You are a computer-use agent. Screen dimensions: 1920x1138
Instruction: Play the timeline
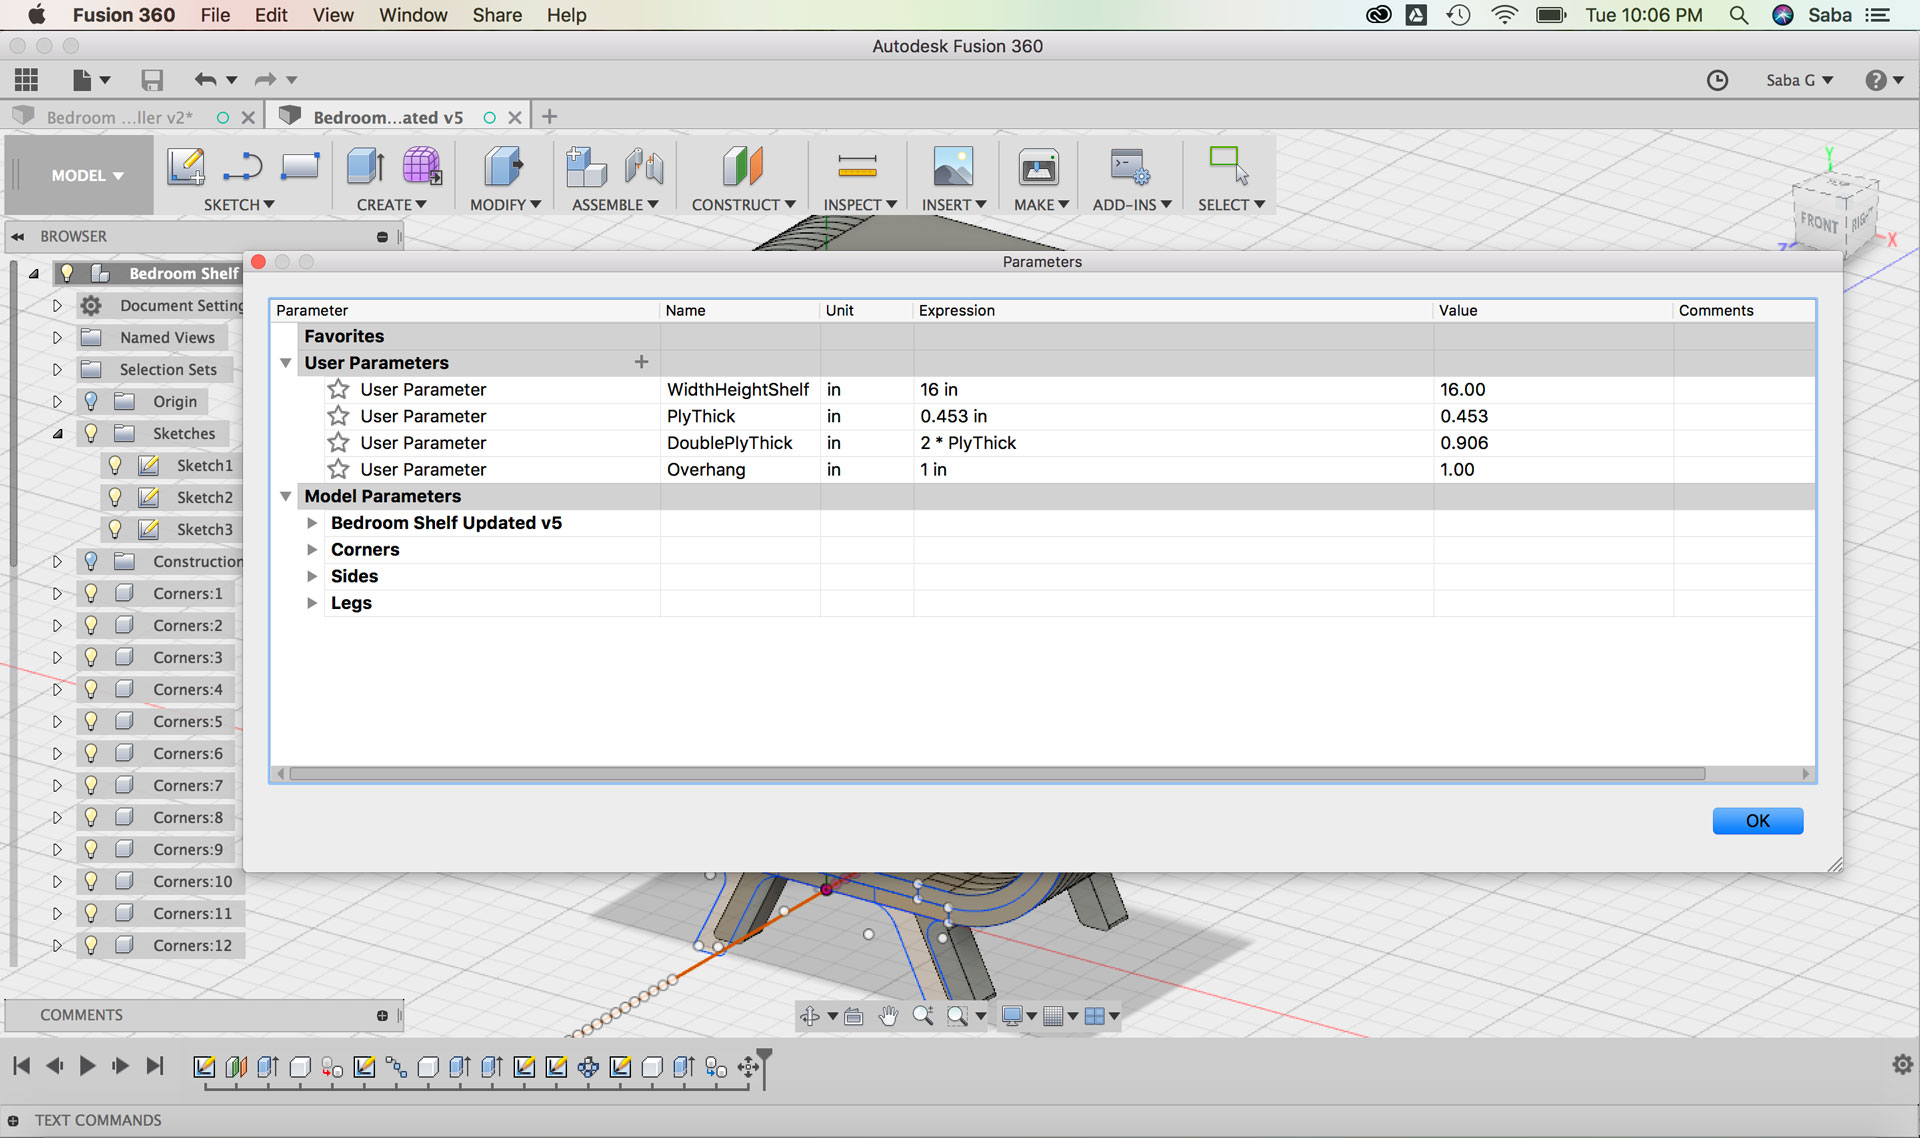[x=87, y=1066]
